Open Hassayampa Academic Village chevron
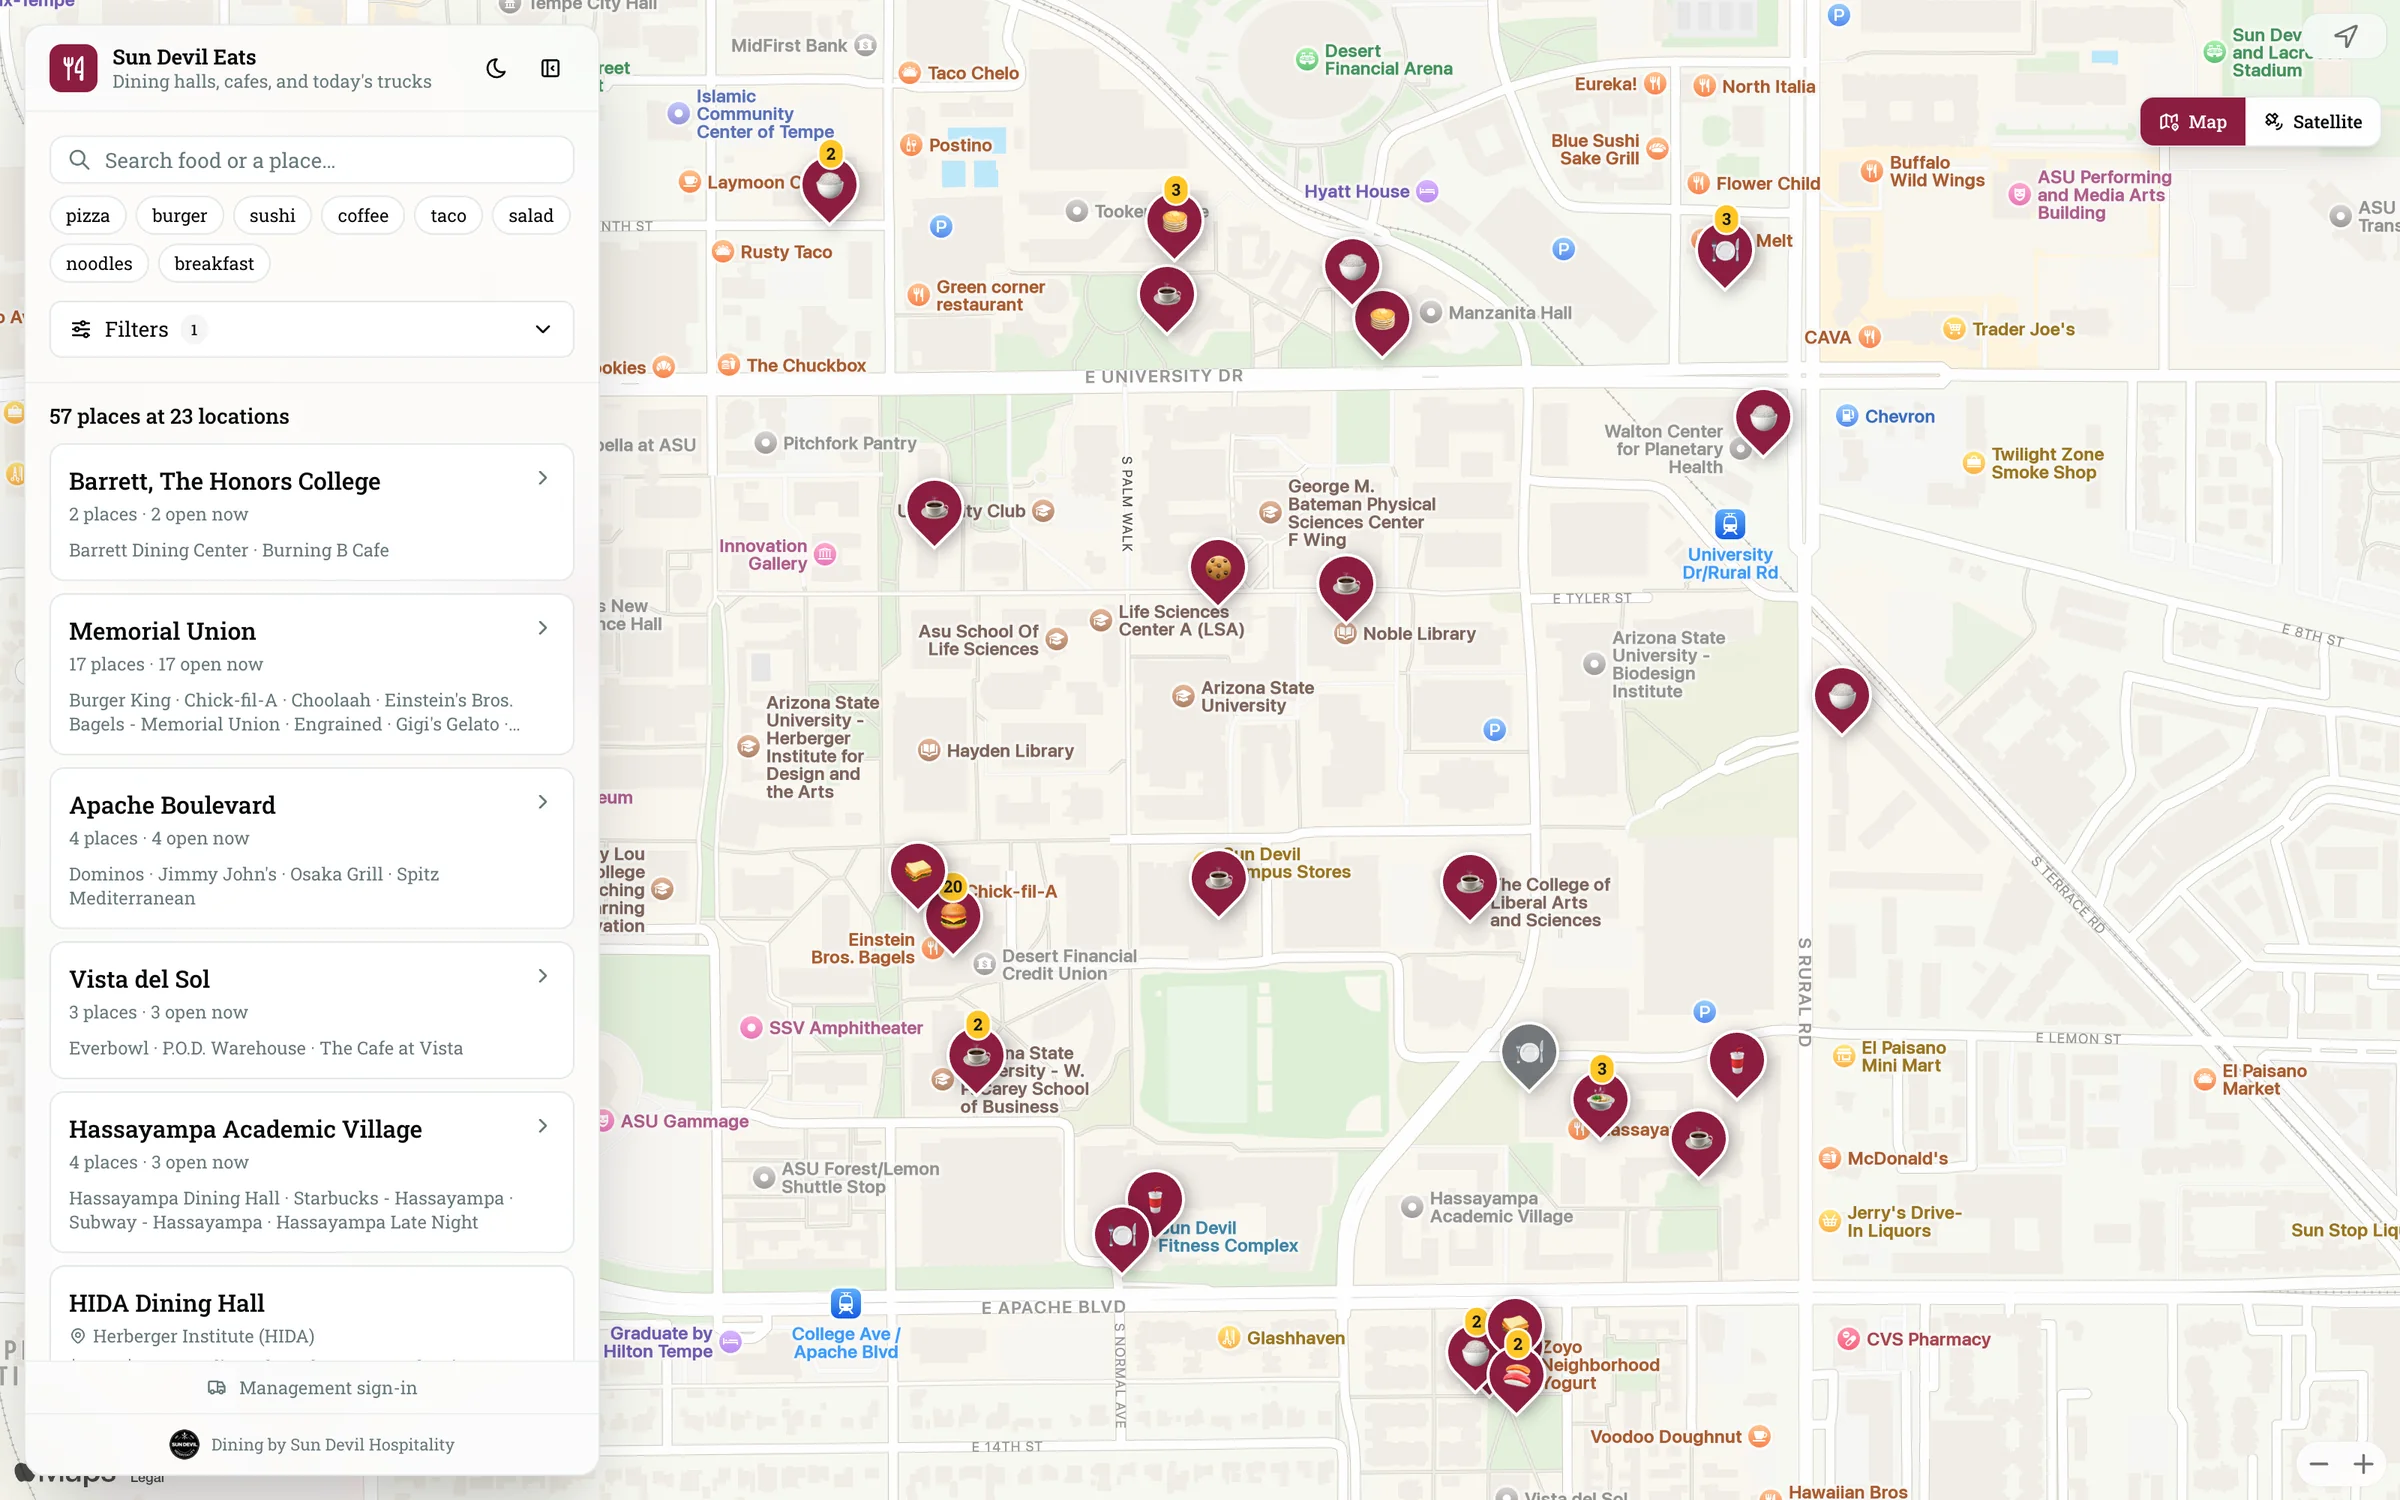2400x1500 pixels. 542,1126
